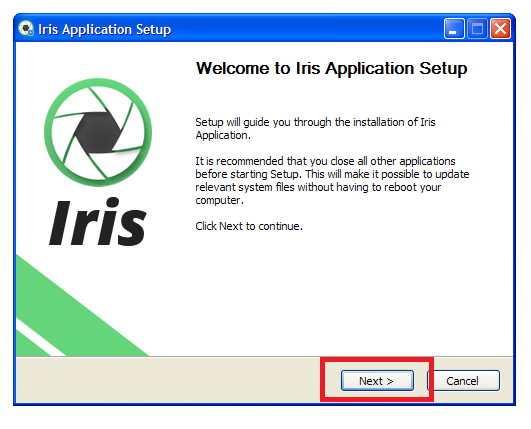This screenshot has height=429, width=531.
Task: Click the dark hexagon inside the logo
Action: pyautogui.click(x=98, y=132)
